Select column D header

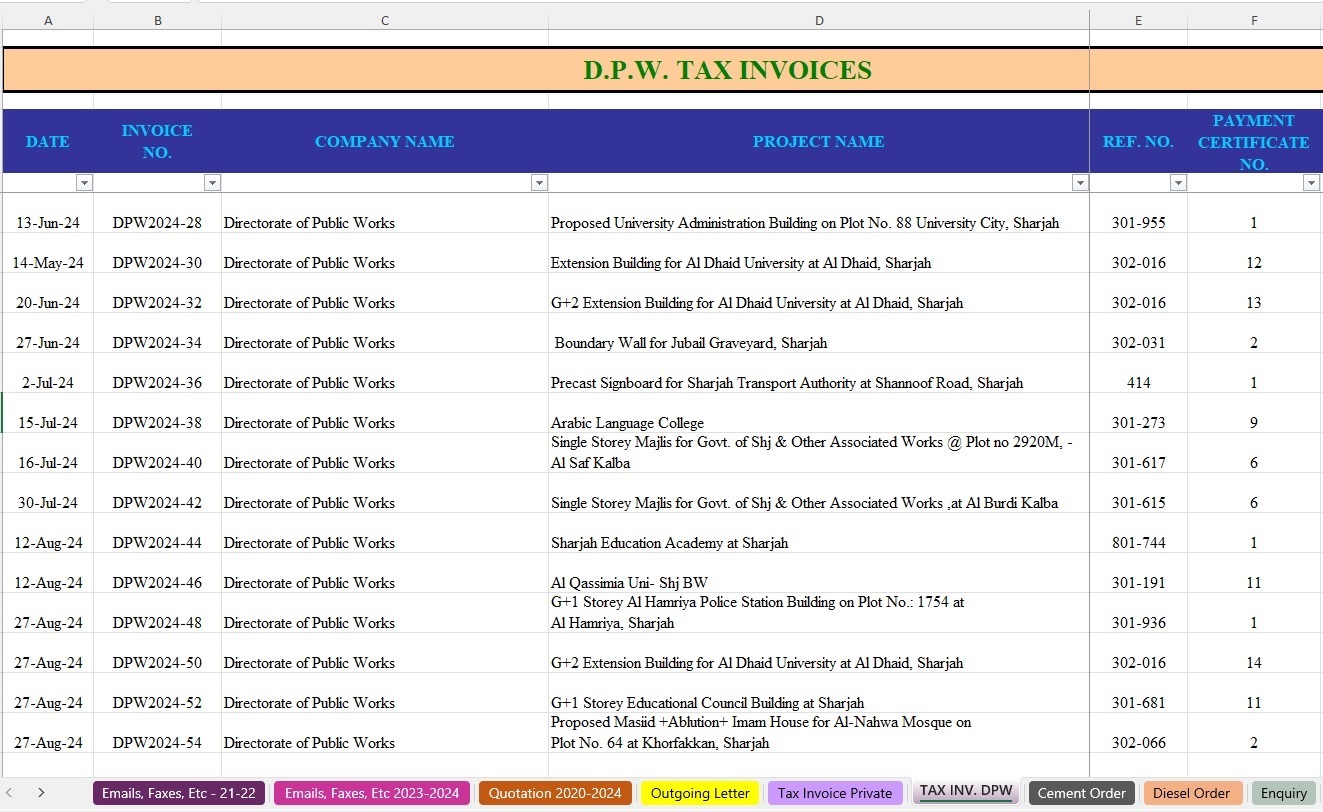(819, 21)
